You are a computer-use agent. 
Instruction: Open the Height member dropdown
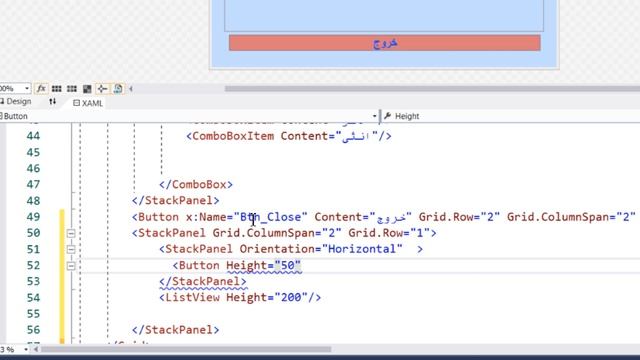point(510,116)
